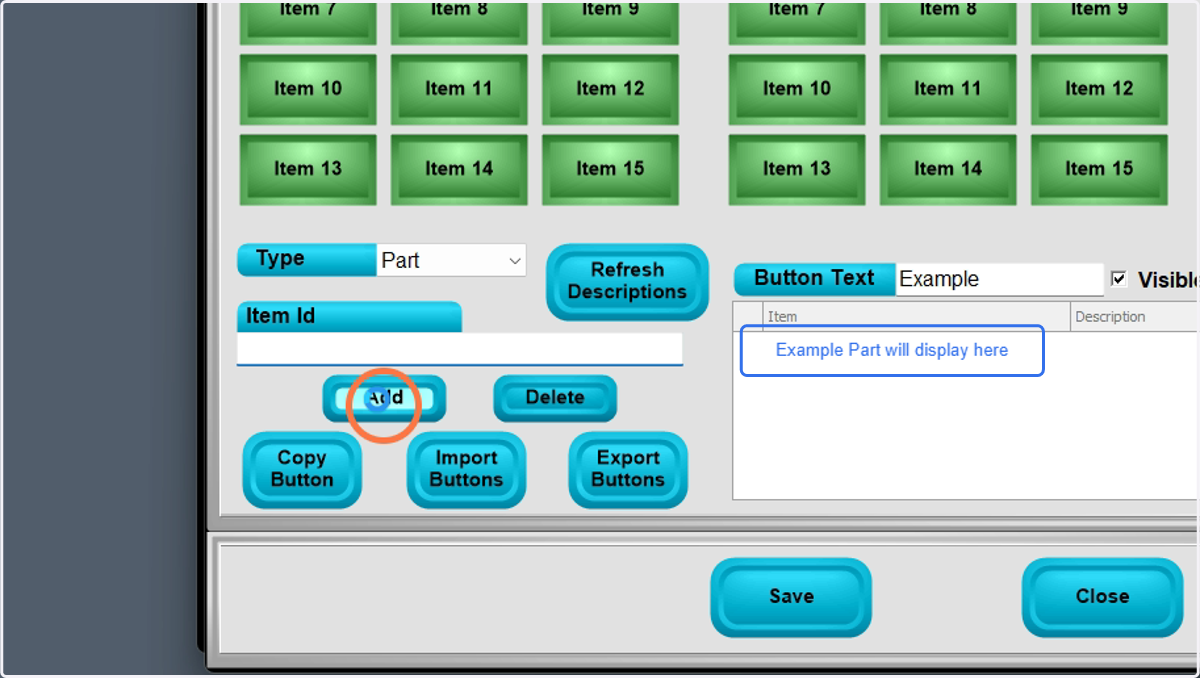1200x678 pixels.
Task: Click the Description column header
Action: [x=1135, y=316]
